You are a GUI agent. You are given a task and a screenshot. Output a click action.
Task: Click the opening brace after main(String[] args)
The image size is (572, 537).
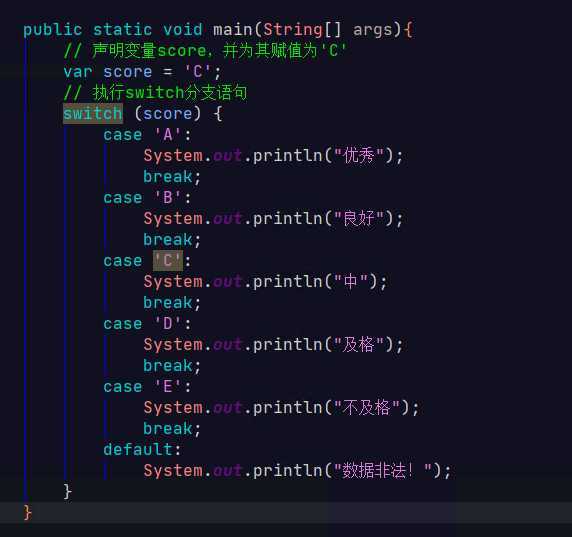408,30
